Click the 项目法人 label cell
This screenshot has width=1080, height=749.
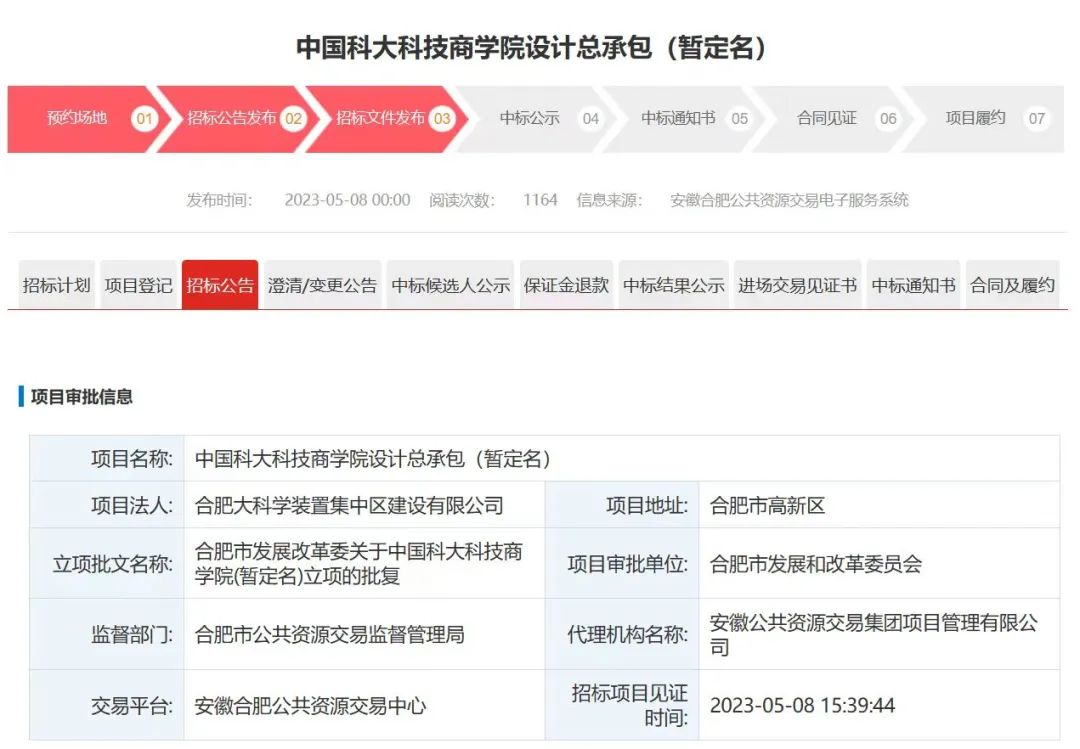(x=107, y=505)
